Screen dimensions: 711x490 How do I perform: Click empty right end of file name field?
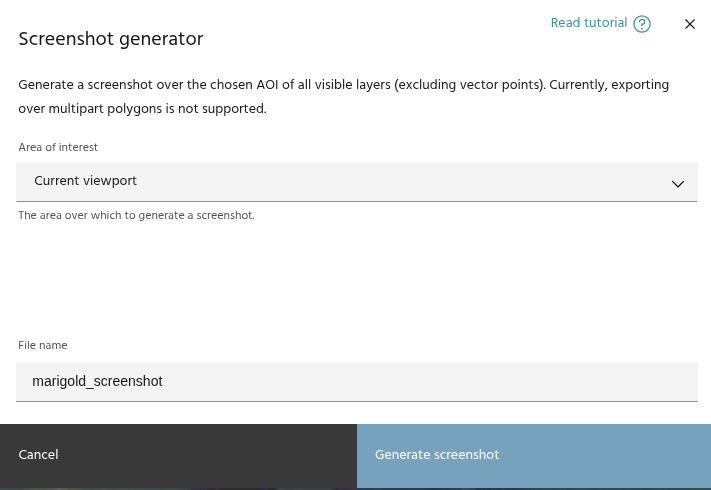point(600,381)
